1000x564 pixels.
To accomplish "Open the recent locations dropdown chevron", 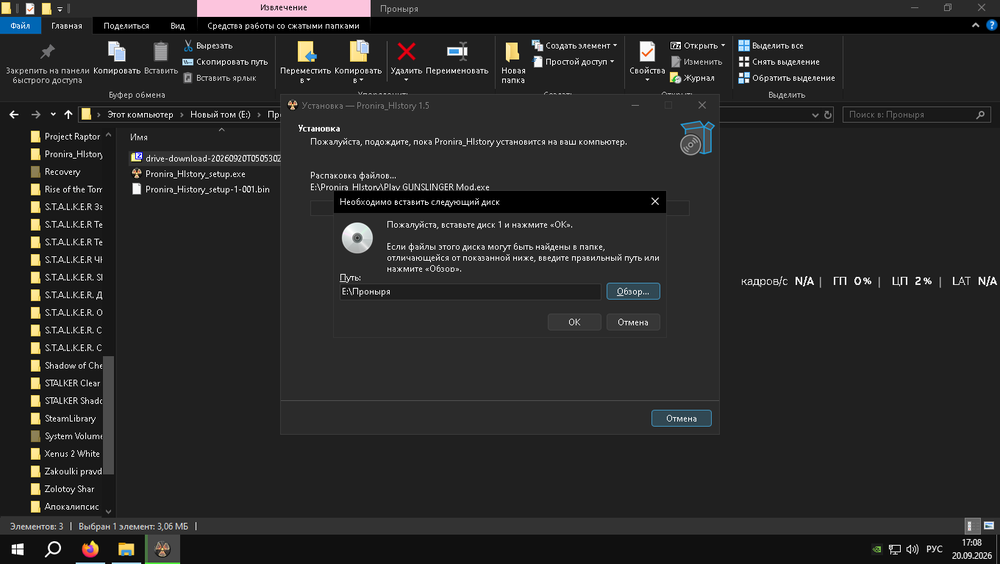I will click(x=53, y=115).
